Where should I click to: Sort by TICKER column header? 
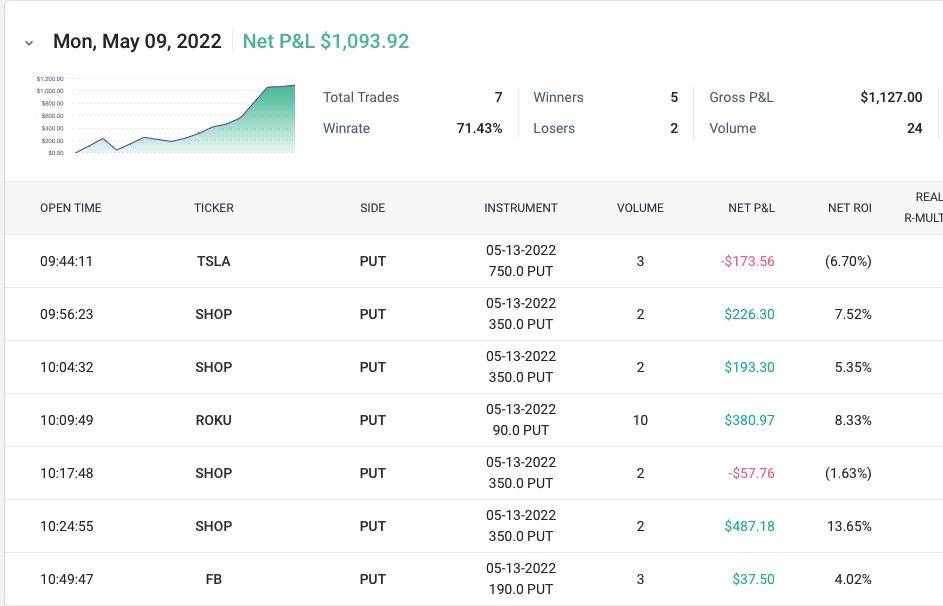(213, 208)
